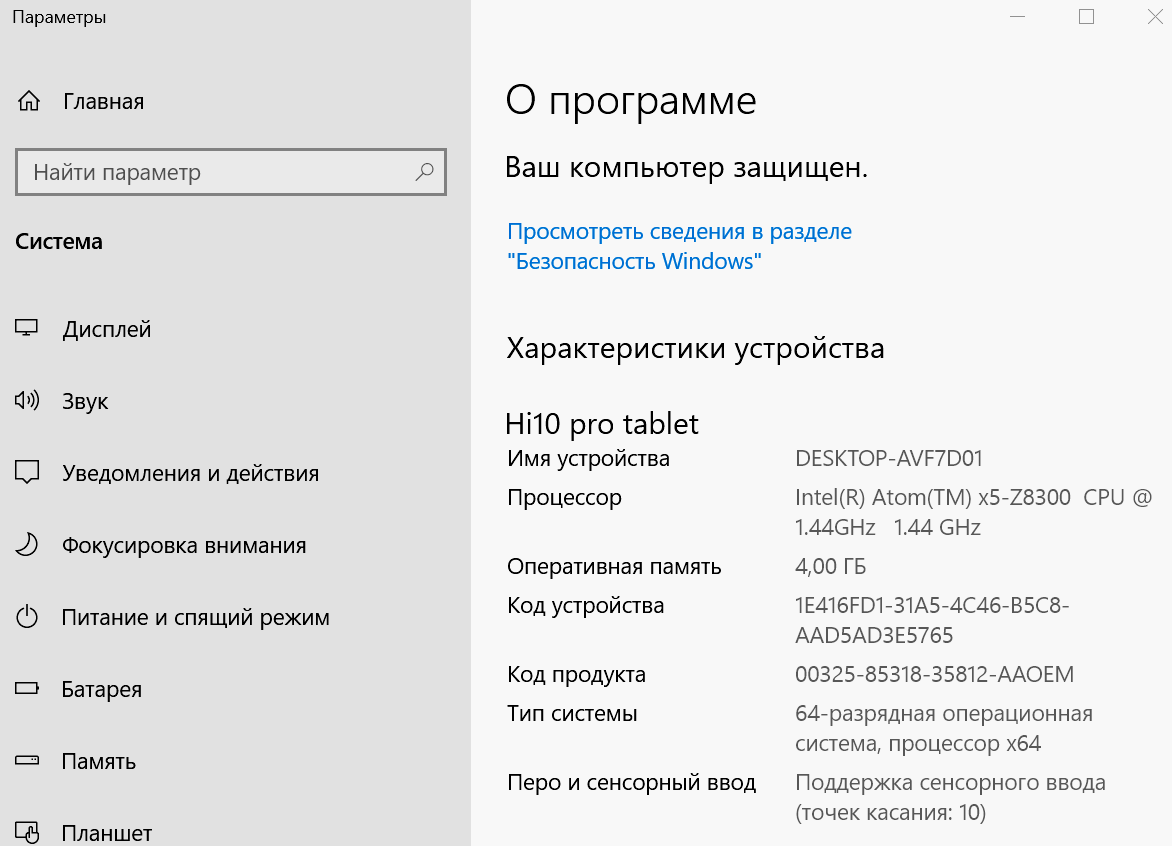1172x846 pixels.
Task: Go to Главная settings home
Action: (103, 101)
